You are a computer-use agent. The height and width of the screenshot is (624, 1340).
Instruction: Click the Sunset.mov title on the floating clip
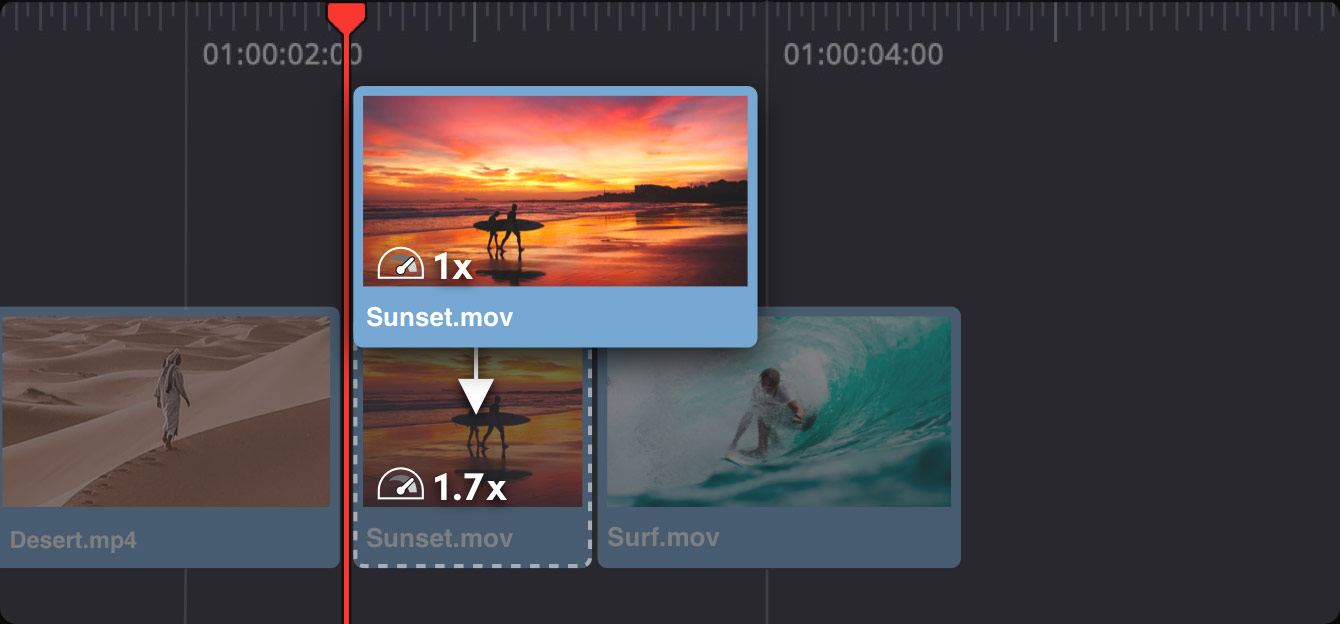(439, 318)
